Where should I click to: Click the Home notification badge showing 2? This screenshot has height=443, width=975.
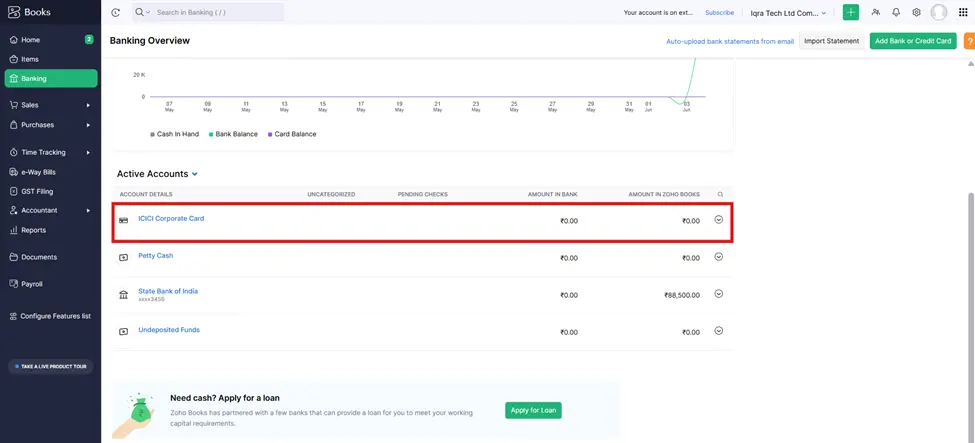[89, 39]
